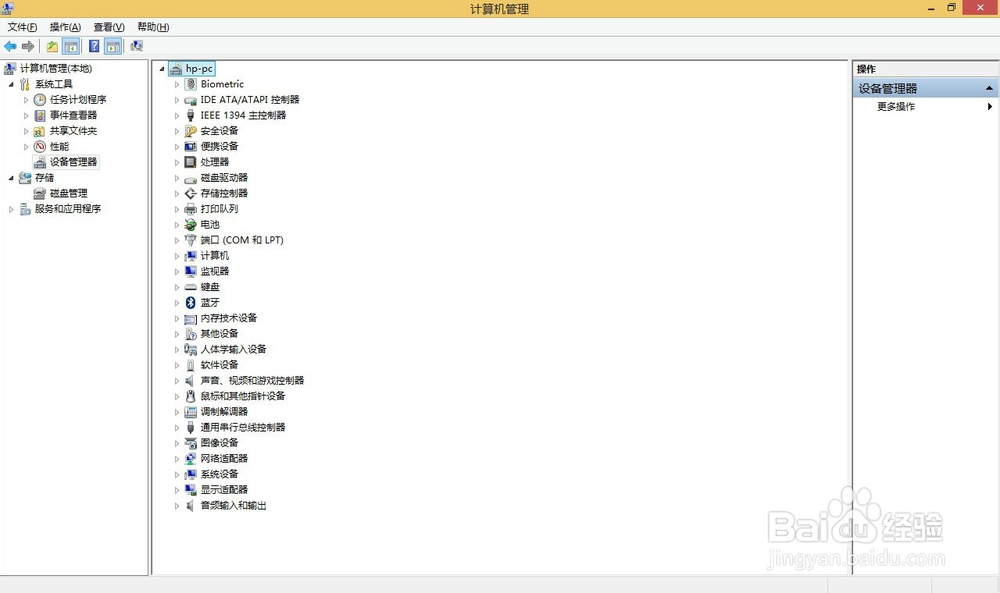Toggle the Show/Hide console tree icon

coord(71,47)
